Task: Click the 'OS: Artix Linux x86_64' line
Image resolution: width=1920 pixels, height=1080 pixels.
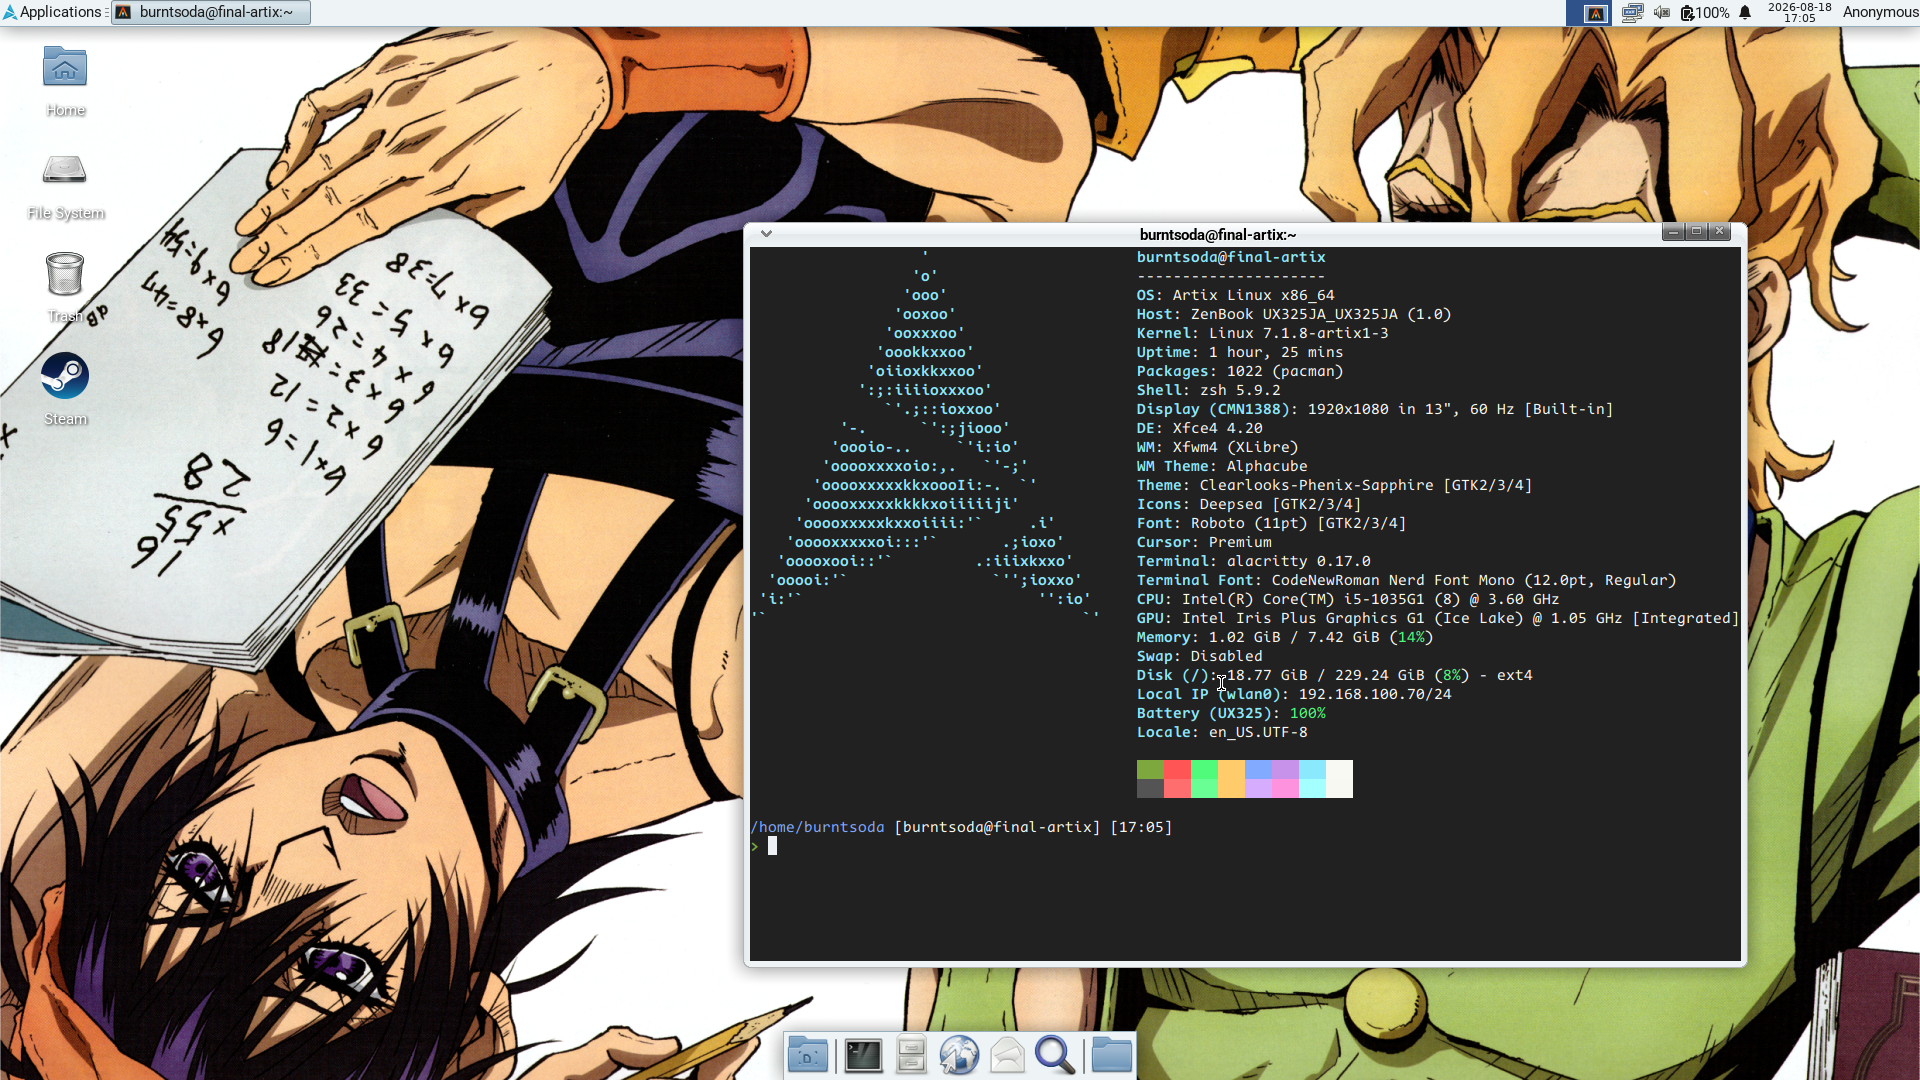Action: pyautogui.click(x=1235, y=295)
